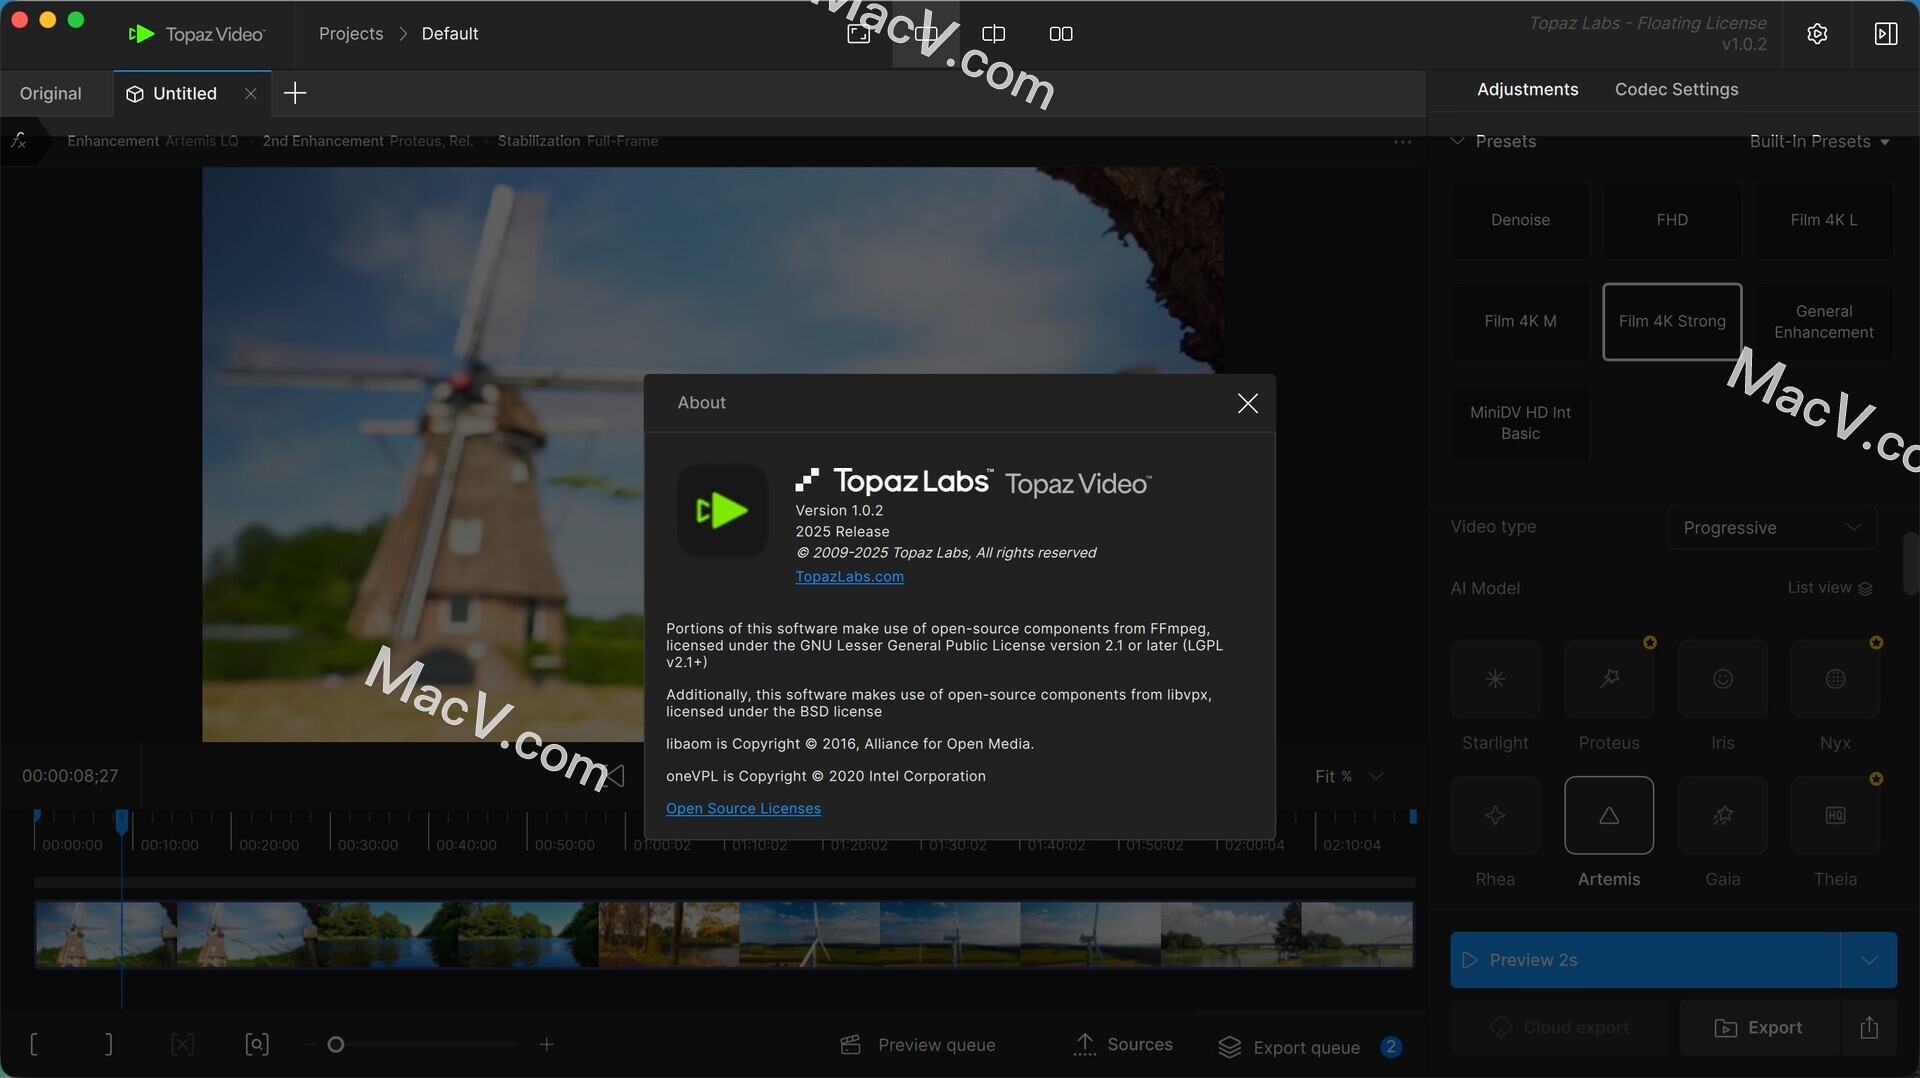Select the split view layout icon
The height and width of the screenshot is (1078, 1920).
click(x=993, y=34)
